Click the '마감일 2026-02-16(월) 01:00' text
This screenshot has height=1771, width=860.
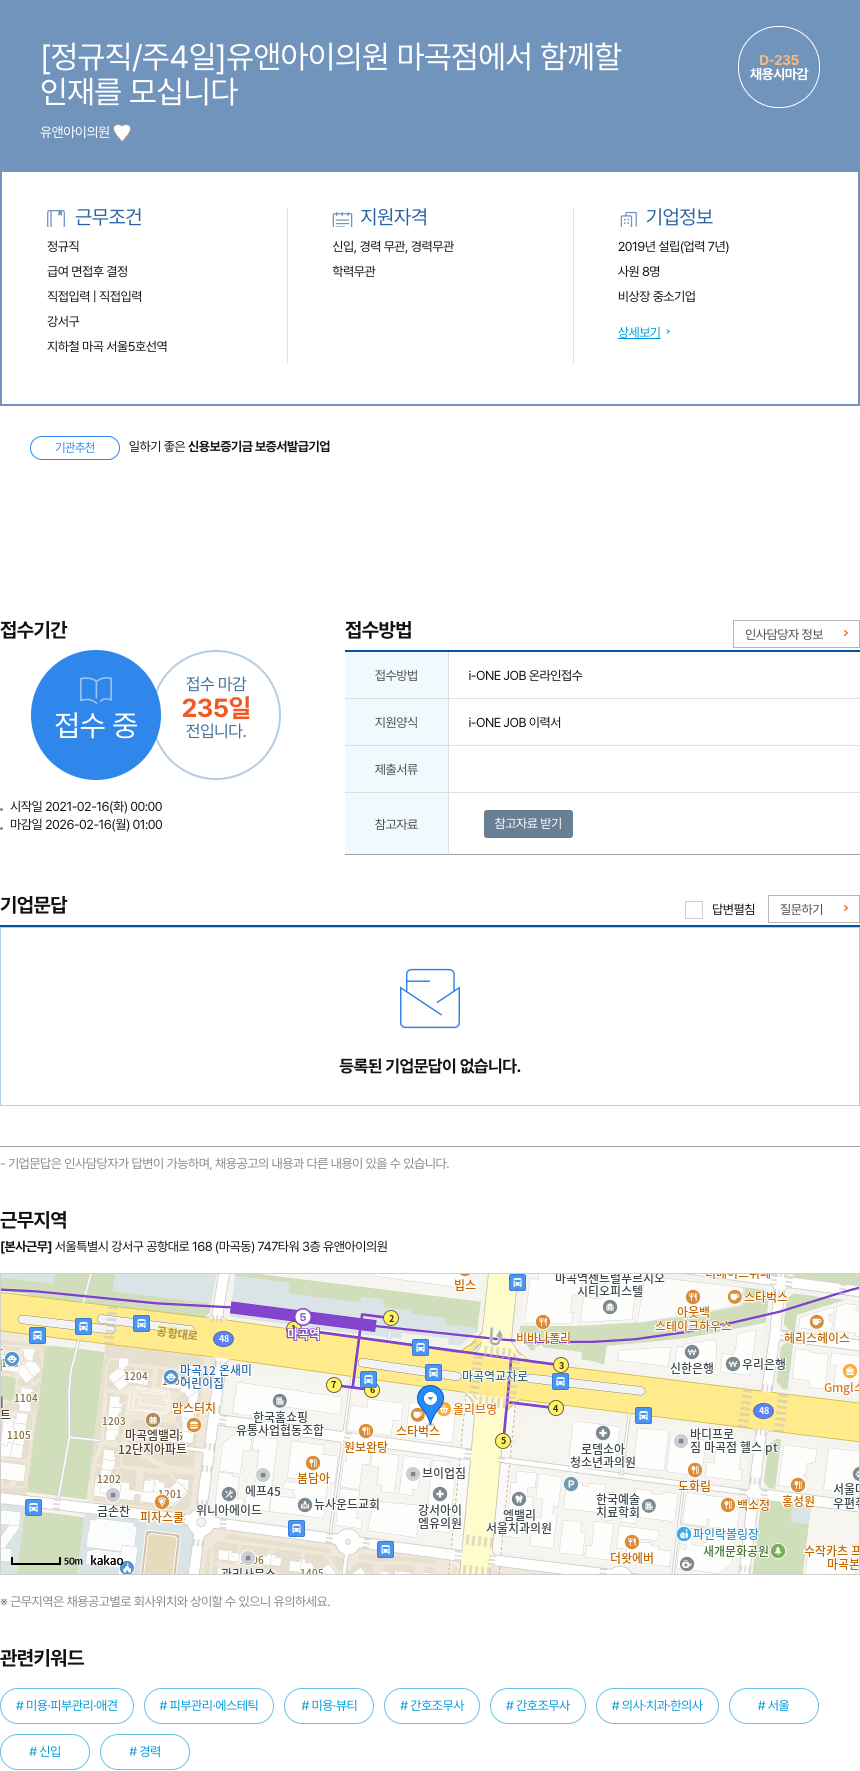click(x=86, y=825)
